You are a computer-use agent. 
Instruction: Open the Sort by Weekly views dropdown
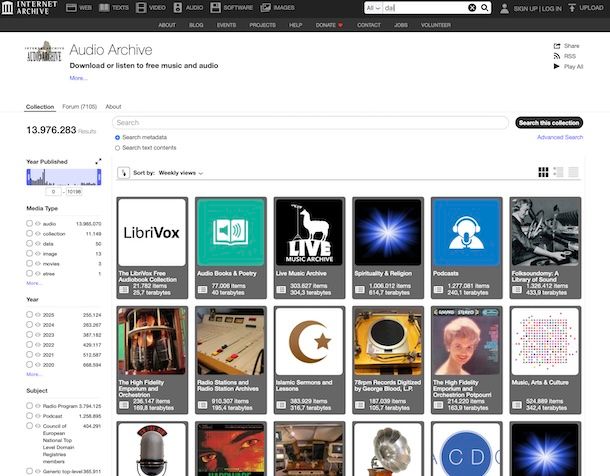coord(181,173)
